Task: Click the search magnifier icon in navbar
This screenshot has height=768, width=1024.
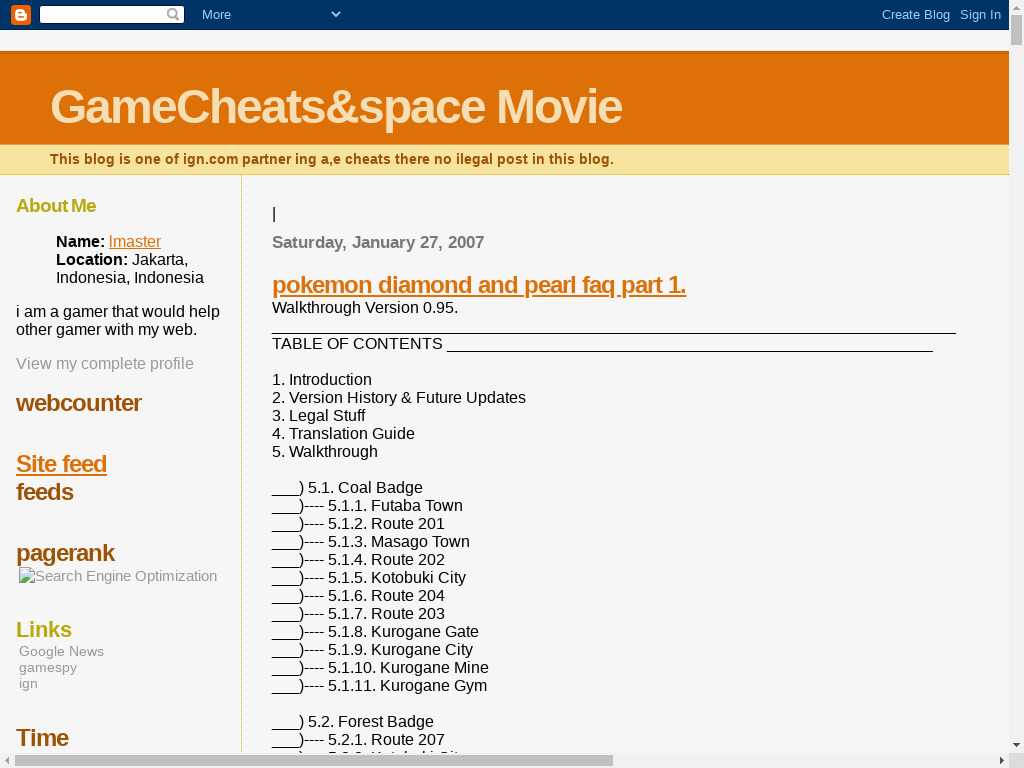Action: 173,15
